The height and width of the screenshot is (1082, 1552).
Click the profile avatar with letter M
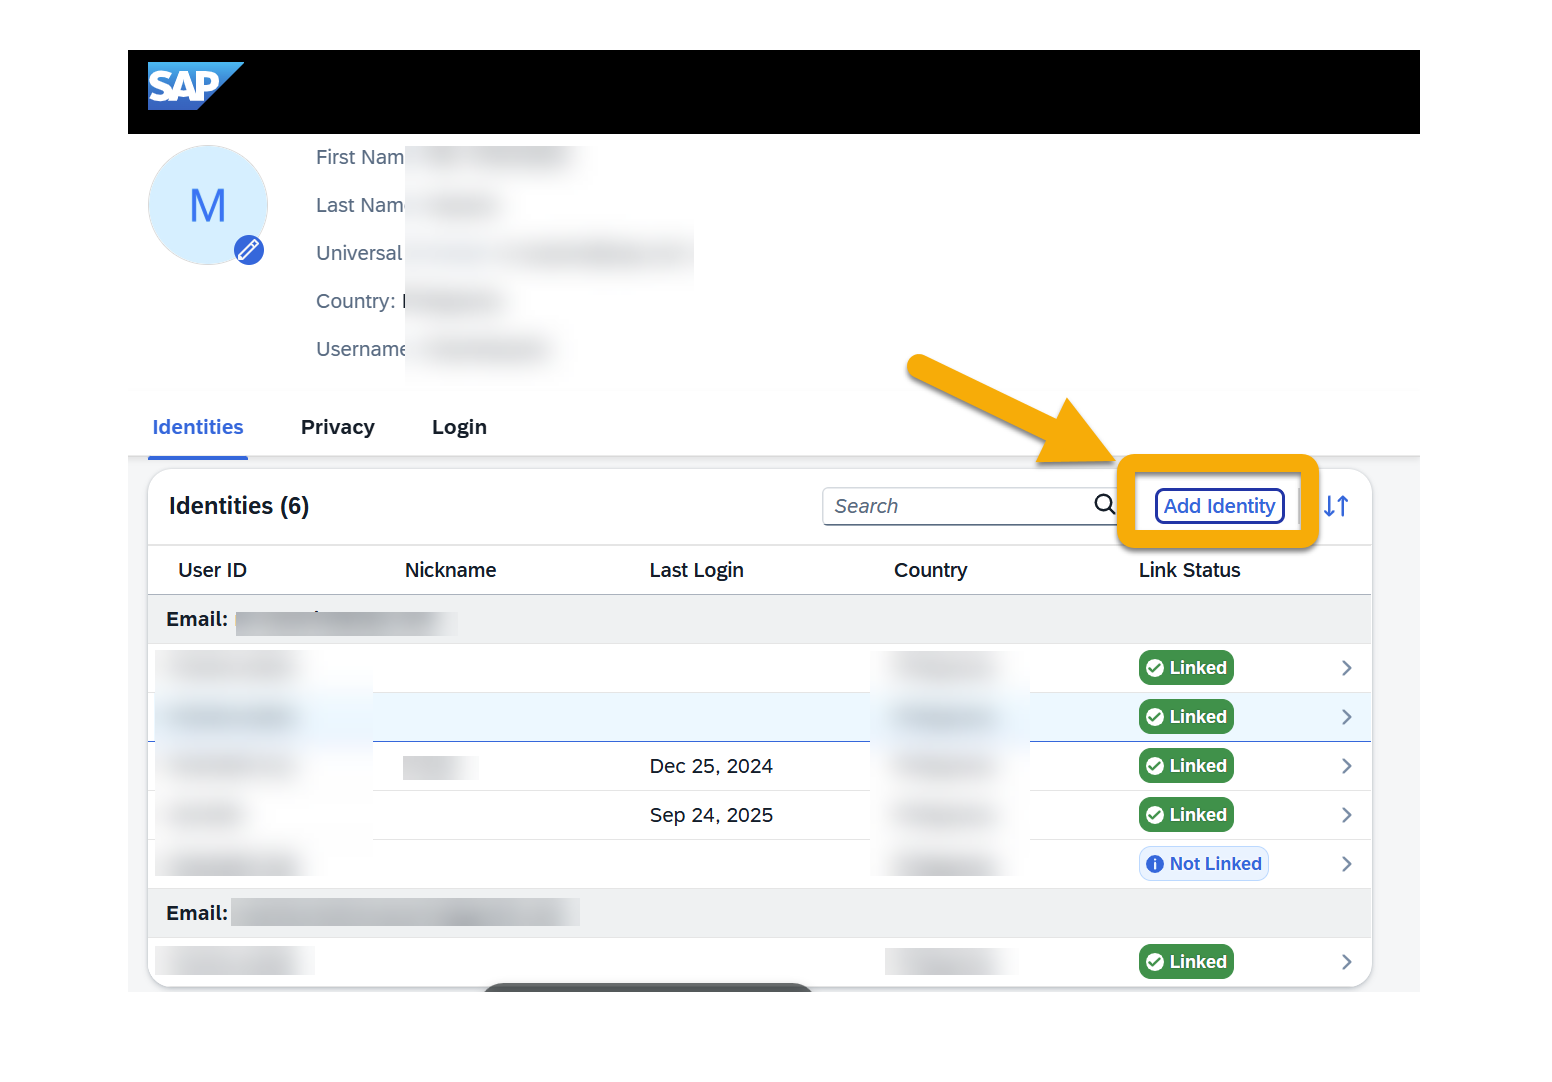pyautogui.click(x=207, y=205)
